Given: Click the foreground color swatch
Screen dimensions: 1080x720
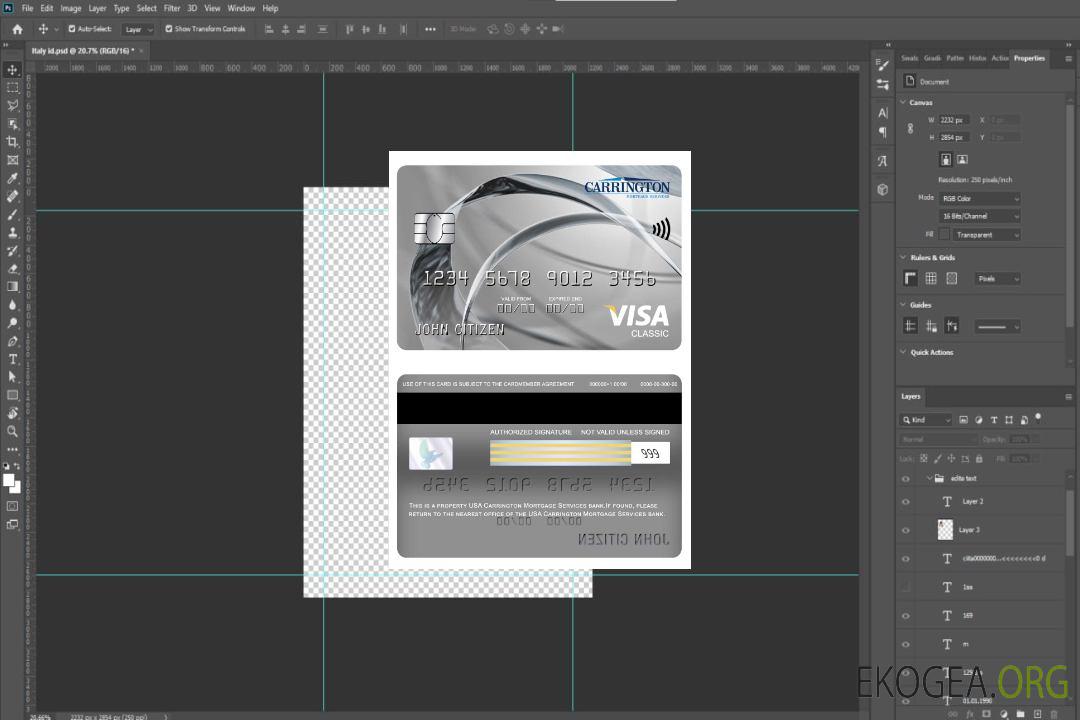Looking at the screenshot, I should pos(9,480).
